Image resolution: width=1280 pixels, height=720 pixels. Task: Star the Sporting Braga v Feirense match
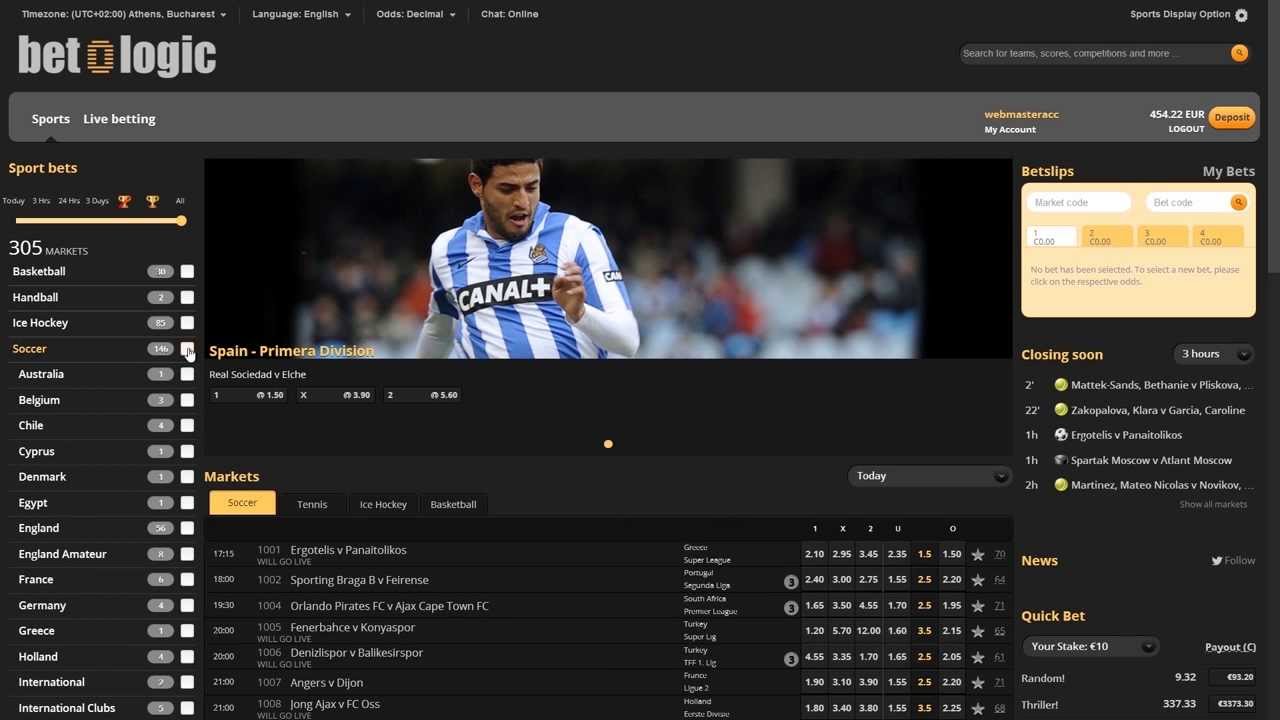[x=978, y=580]
